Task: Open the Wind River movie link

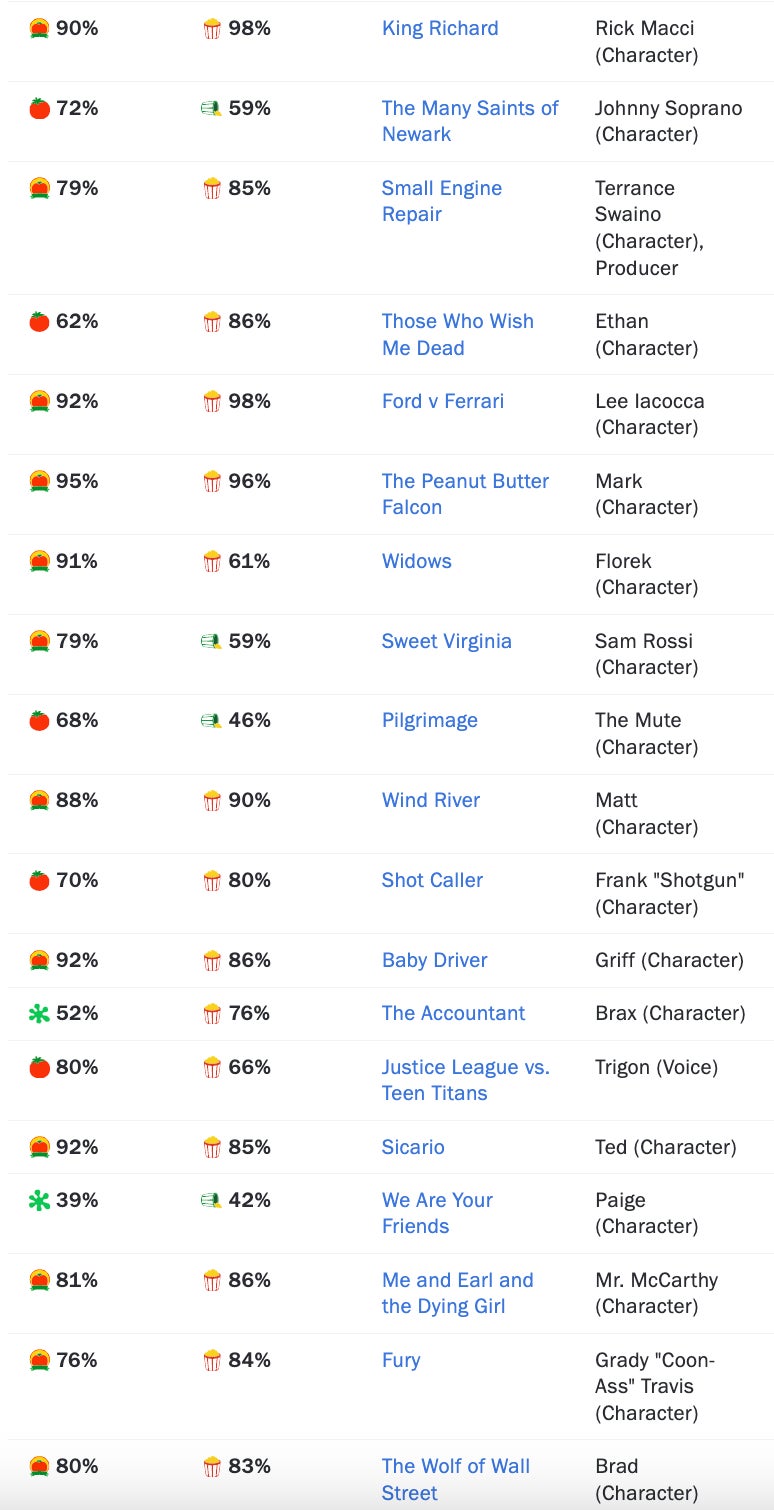Action: pos(431,800)
